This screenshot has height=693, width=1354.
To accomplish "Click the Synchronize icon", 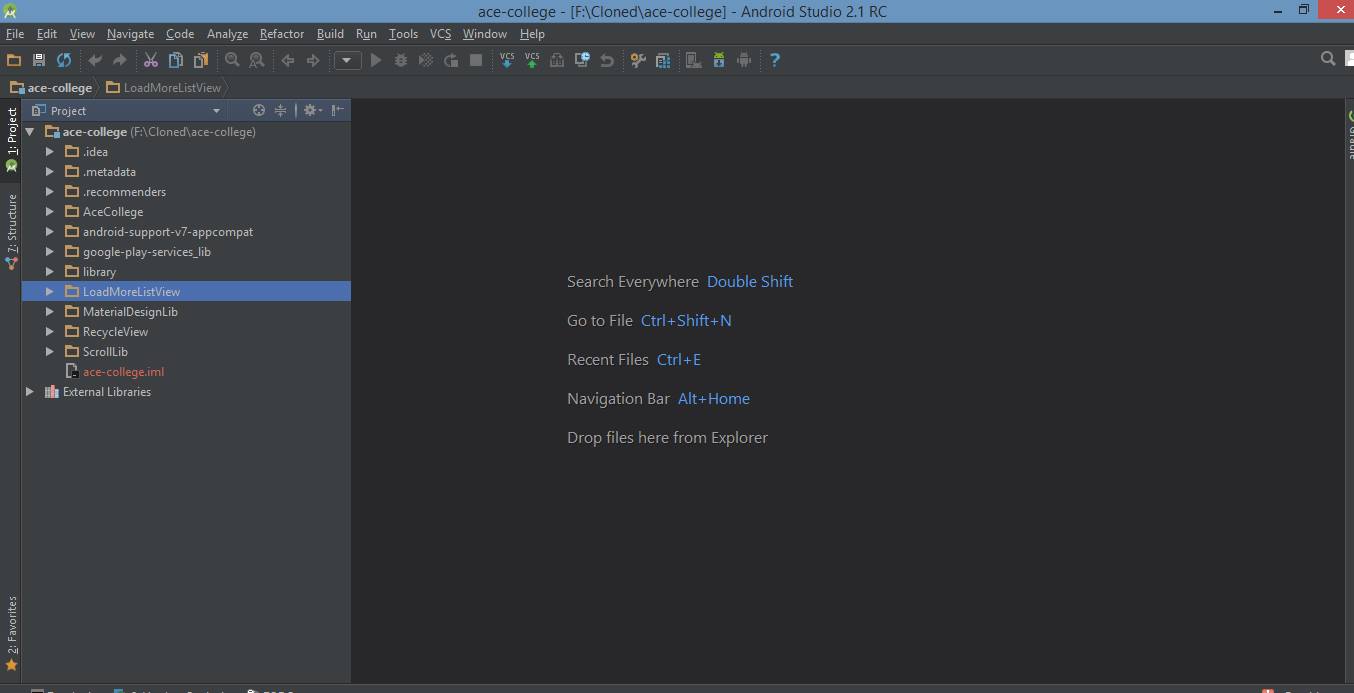I will [x=64, y=60].
